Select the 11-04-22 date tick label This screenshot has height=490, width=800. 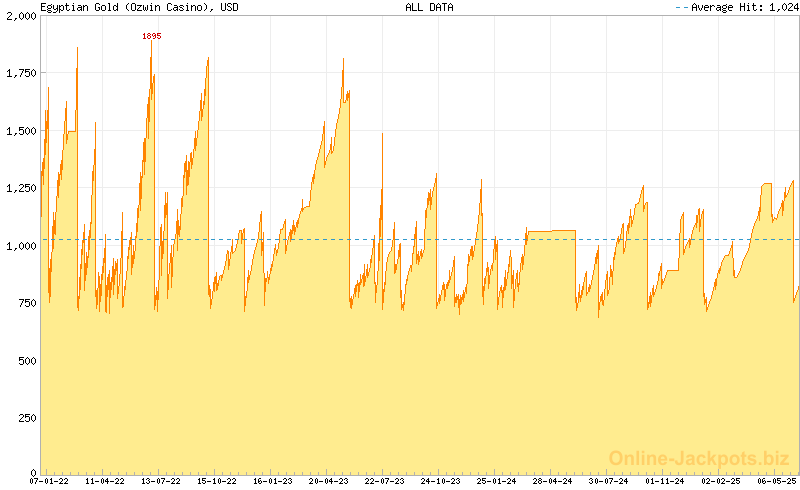[105, 481]
